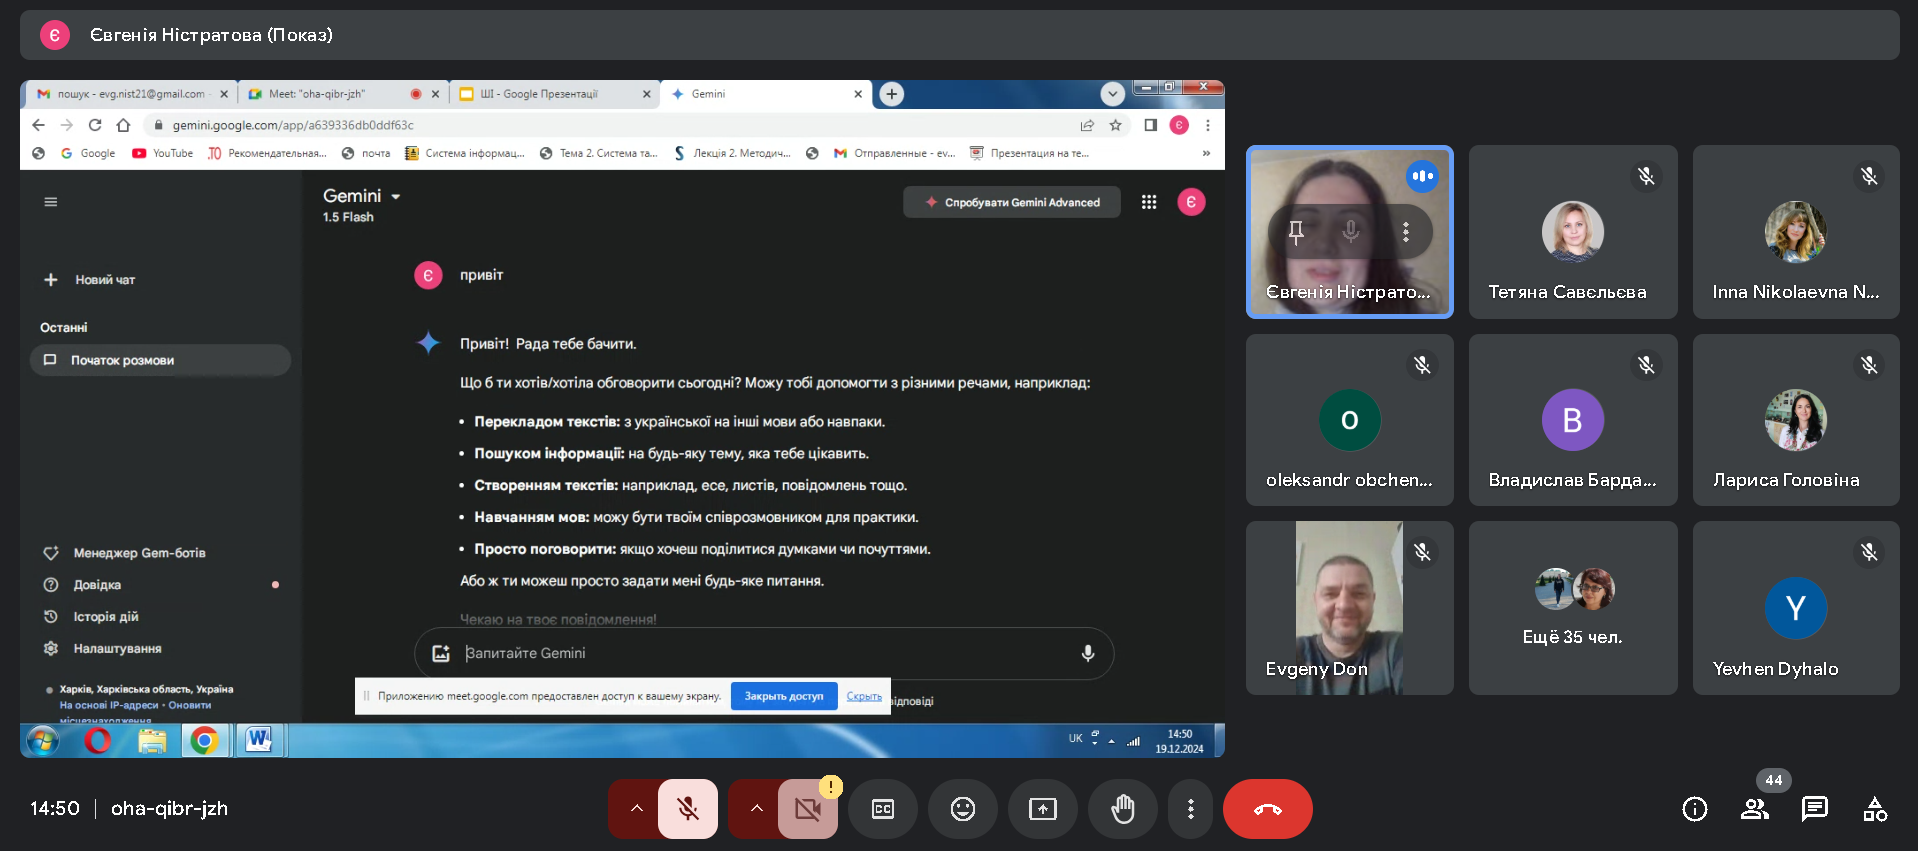The image size is (1918, 851).
Task: Pin Євгенія Ністратова's video tile
Action: click(x=1296, y=232)
